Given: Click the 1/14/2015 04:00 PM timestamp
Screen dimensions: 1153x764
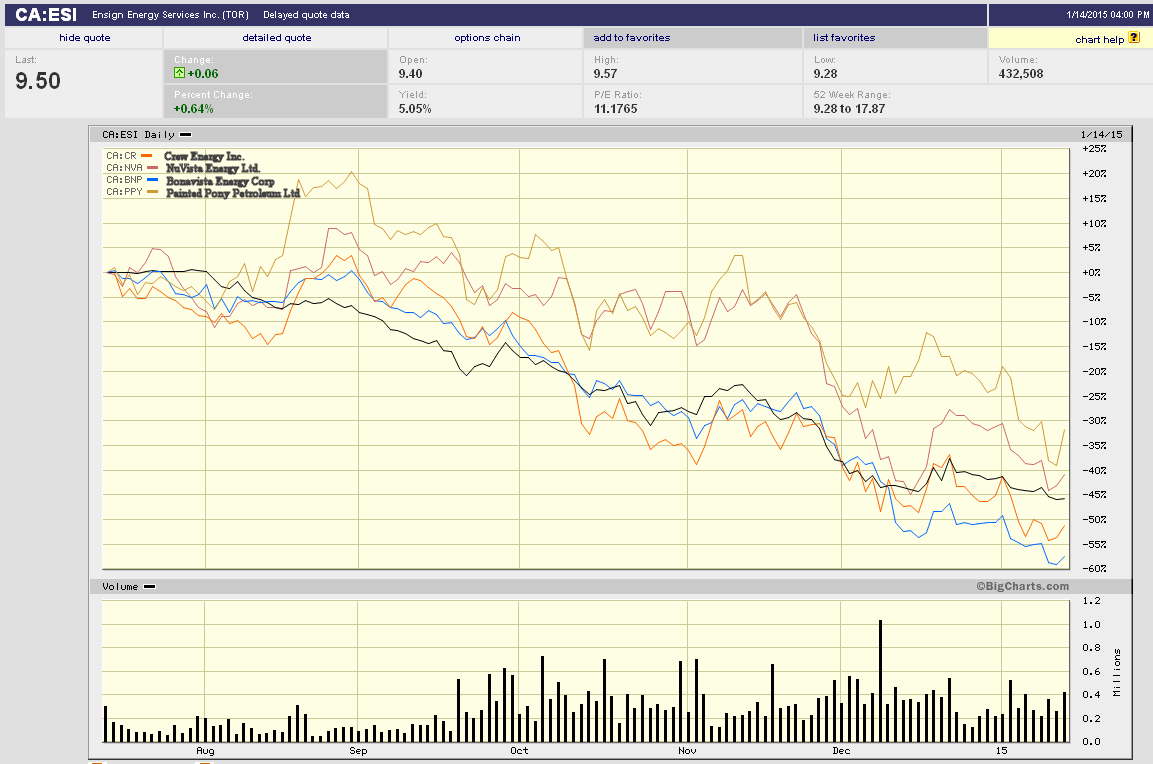Looking at the screenshot, I should pyautogui.click(x=1107, y=15).
